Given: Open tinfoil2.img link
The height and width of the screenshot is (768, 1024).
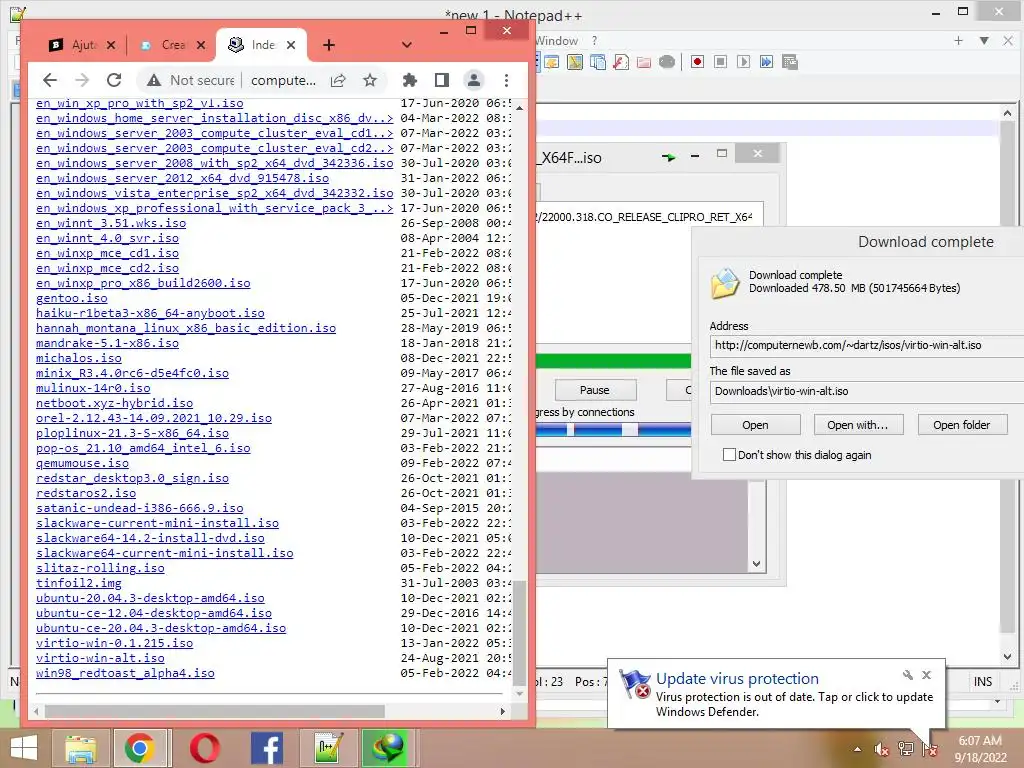Looking at the screenshot, I should click(78, 583).
